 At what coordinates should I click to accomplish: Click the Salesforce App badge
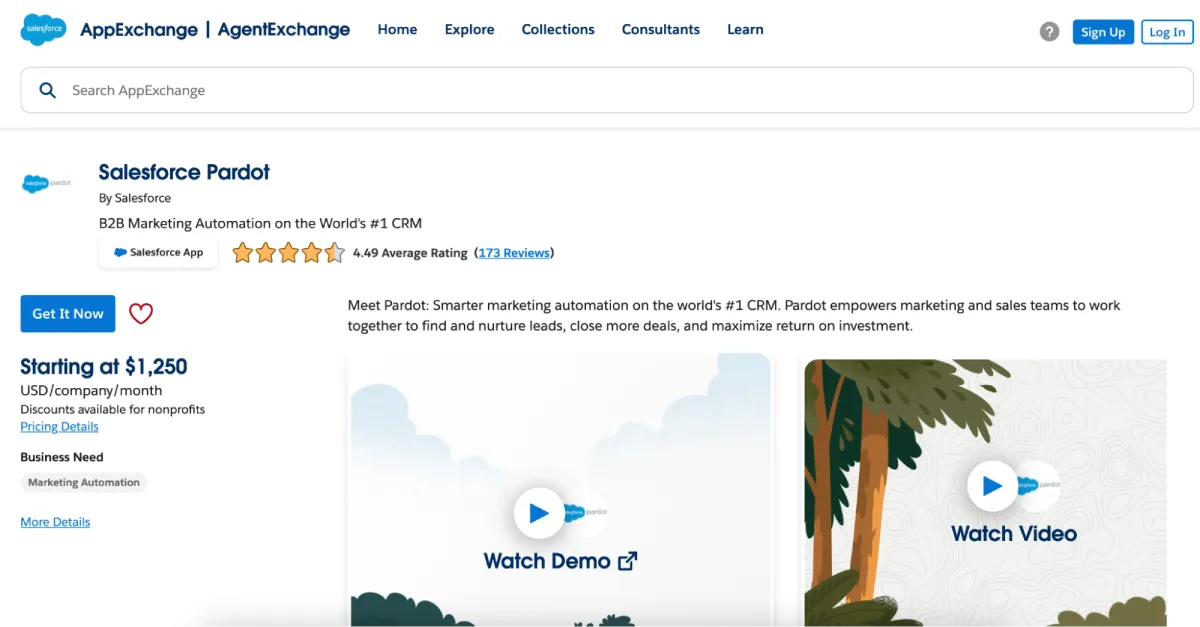click(x=158, y=252)
